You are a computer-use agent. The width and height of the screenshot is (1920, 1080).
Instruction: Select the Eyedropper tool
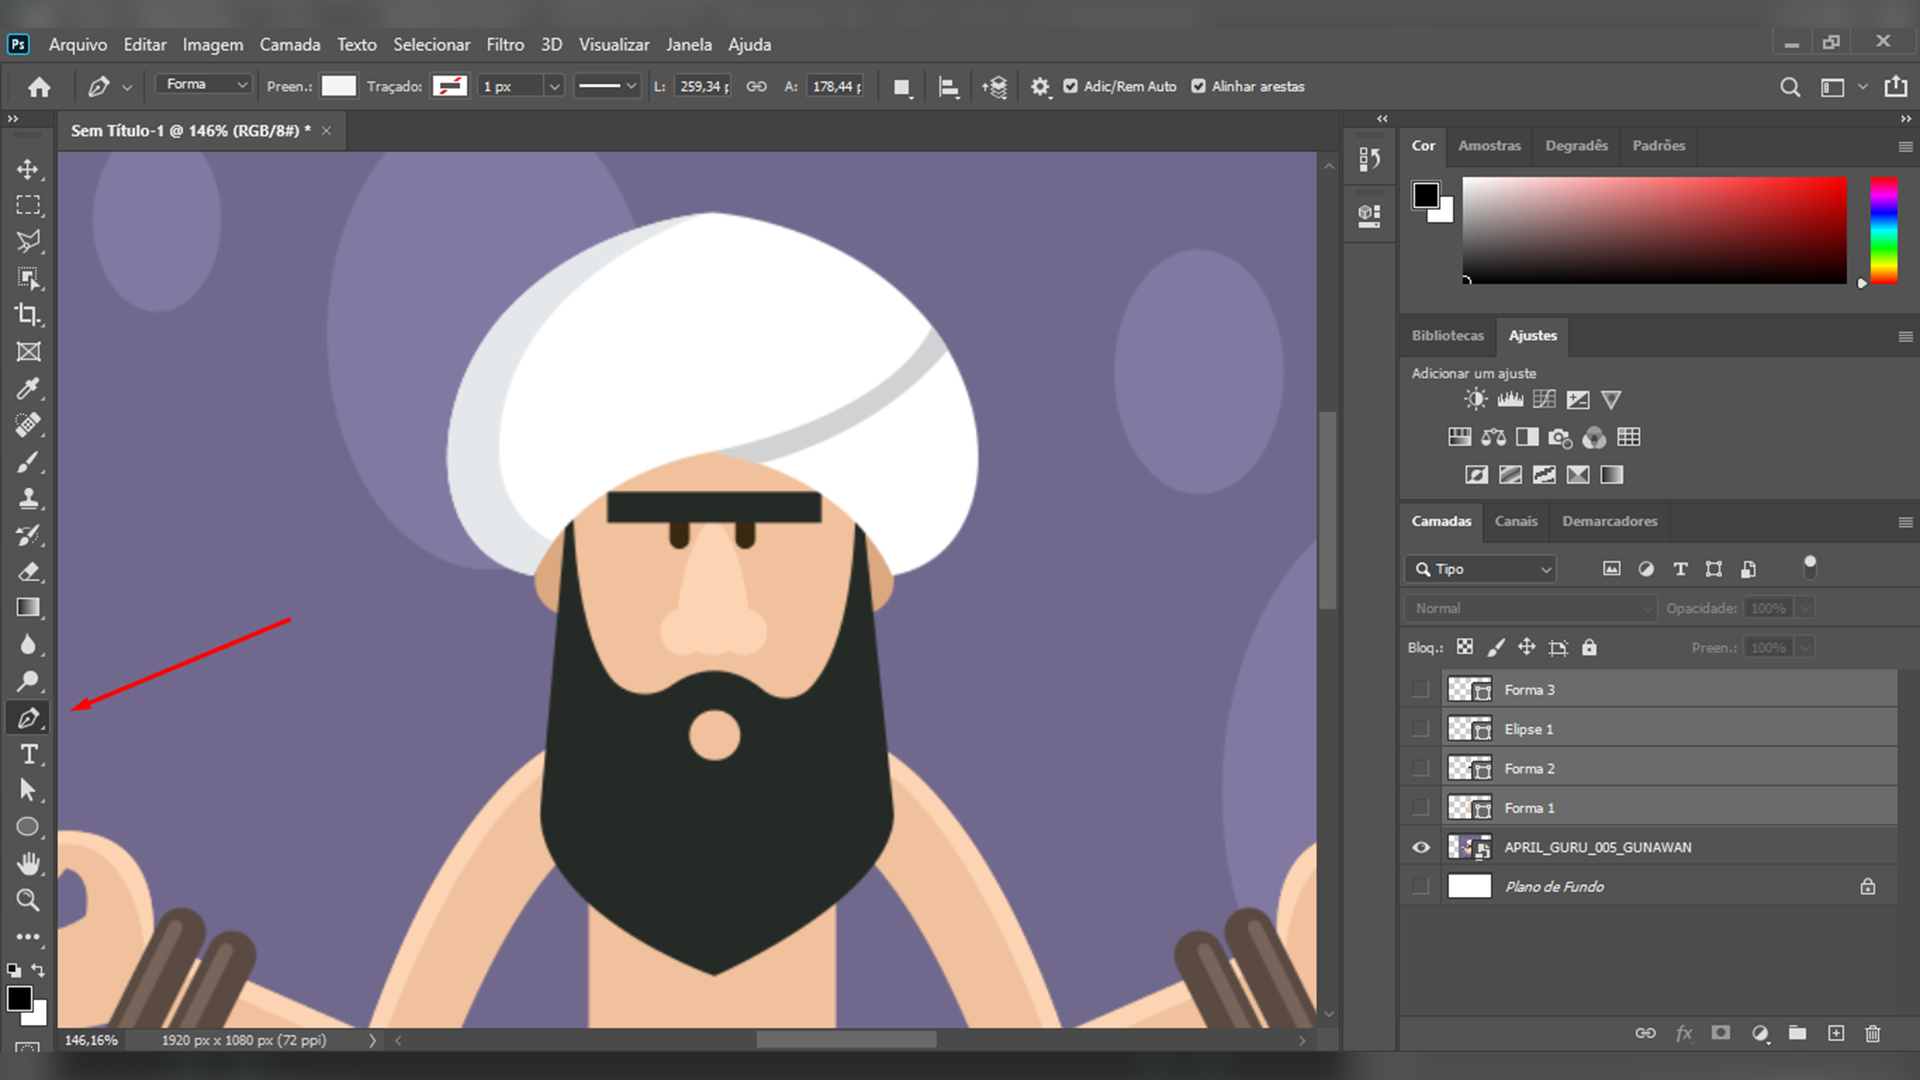(x=28, y=388)
